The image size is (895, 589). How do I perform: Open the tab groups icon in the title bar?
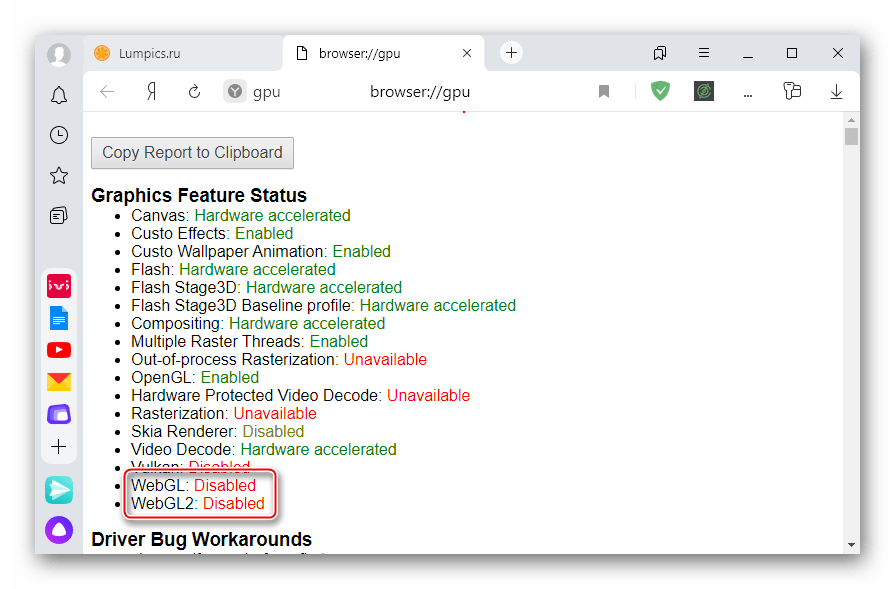pos(660,53)
